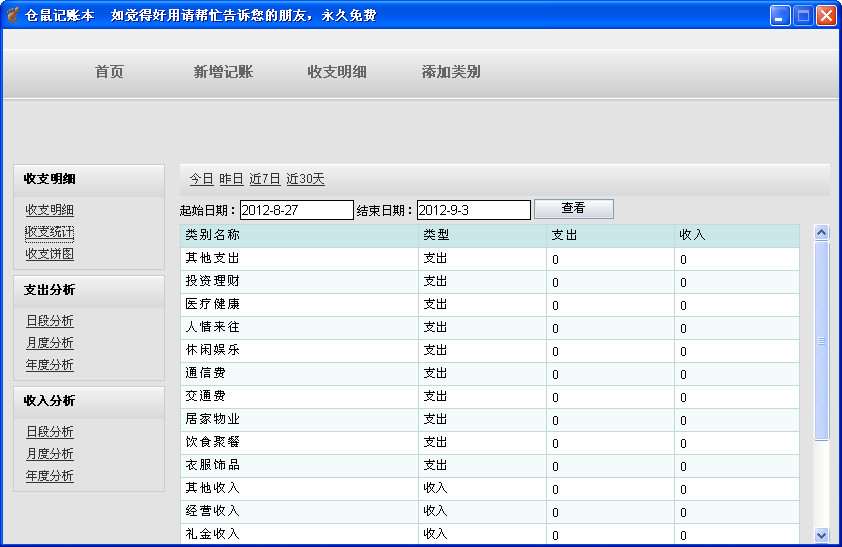Image resolution: width=842 pixels, height=547 pixels.
Task: Minimize the 仓鼠记账本 window
Action: coord(780,16)
